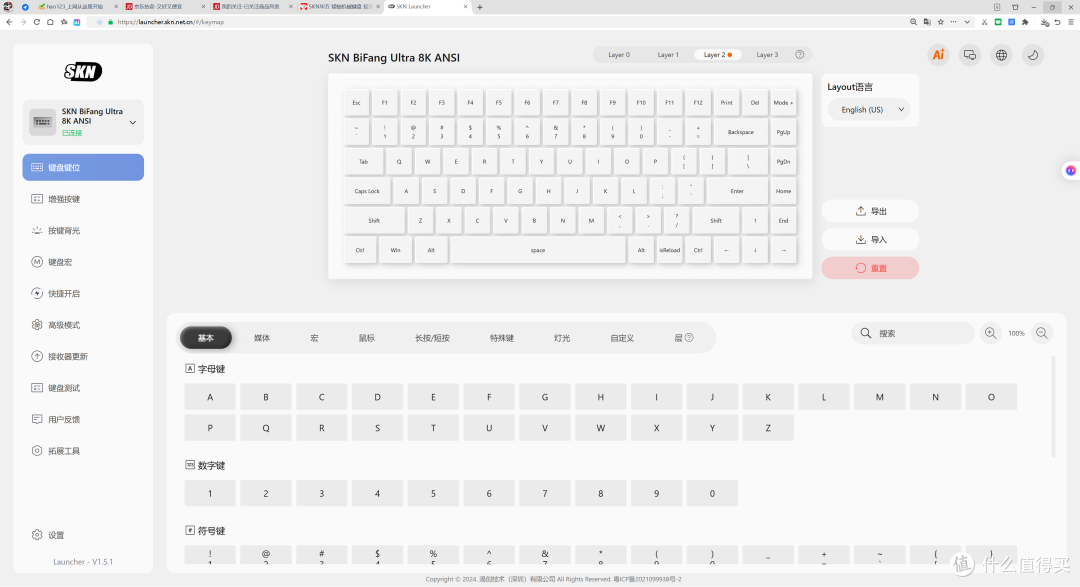The height and width of the screenshot is (587, 1080).
Task: Click the zoom-out magnifier icon
Action: [x=1042, y=333]
